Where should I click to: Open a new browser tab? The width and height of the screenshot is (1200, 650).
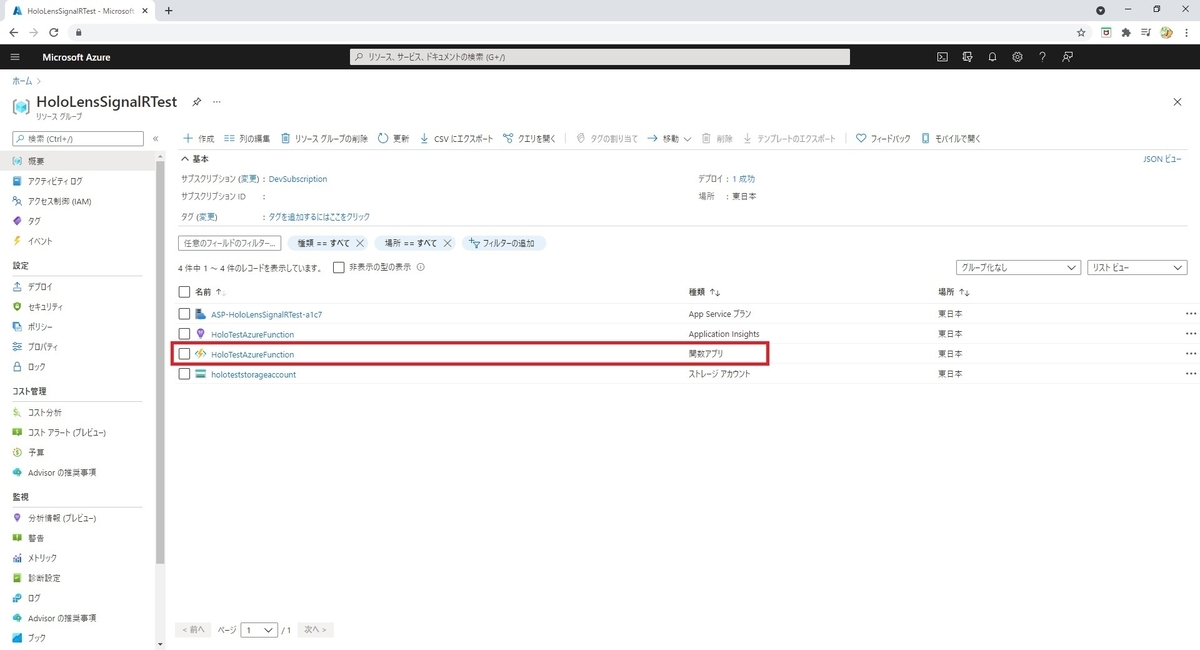click(x=168, y=10)
